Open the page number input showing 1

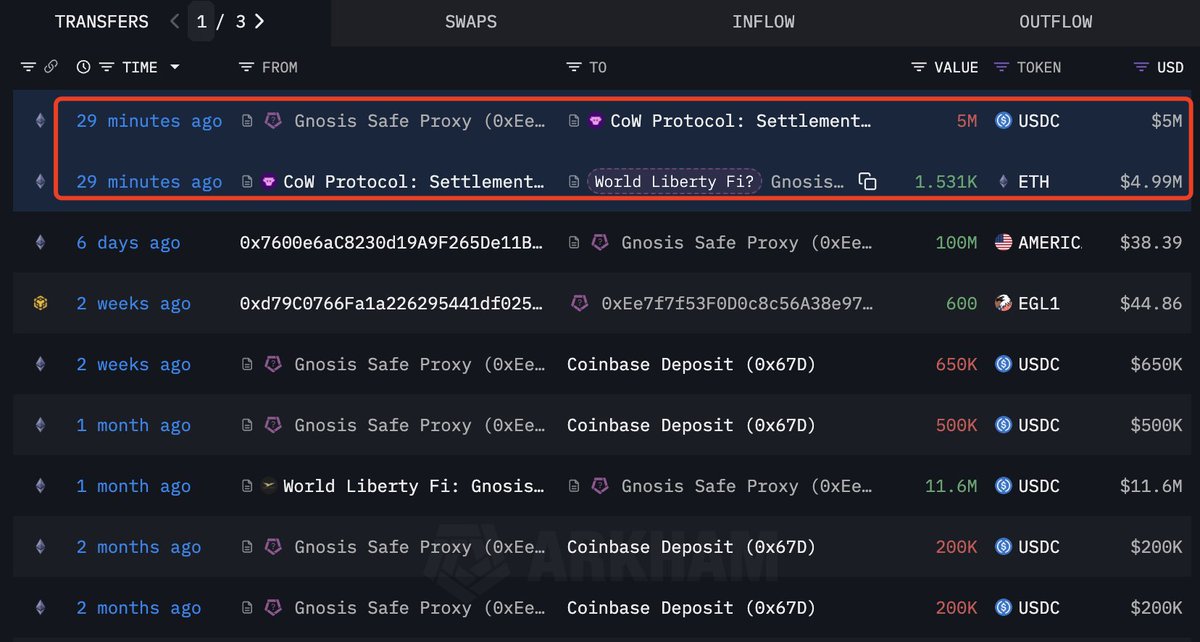coord(201,21)
